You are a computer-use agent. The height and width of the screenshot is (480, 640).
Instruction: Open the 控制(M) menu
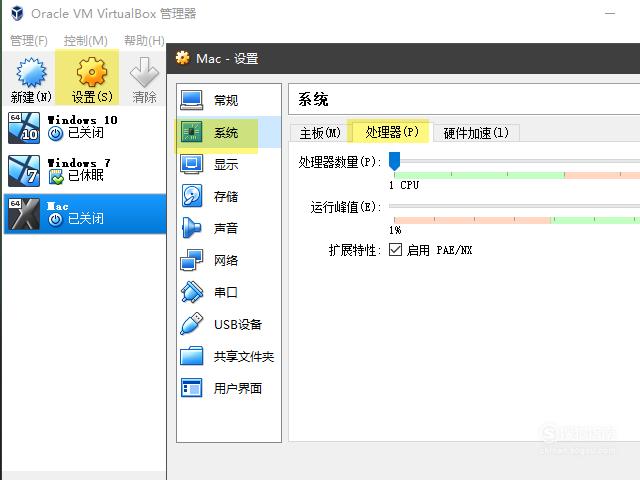[86, 40]
